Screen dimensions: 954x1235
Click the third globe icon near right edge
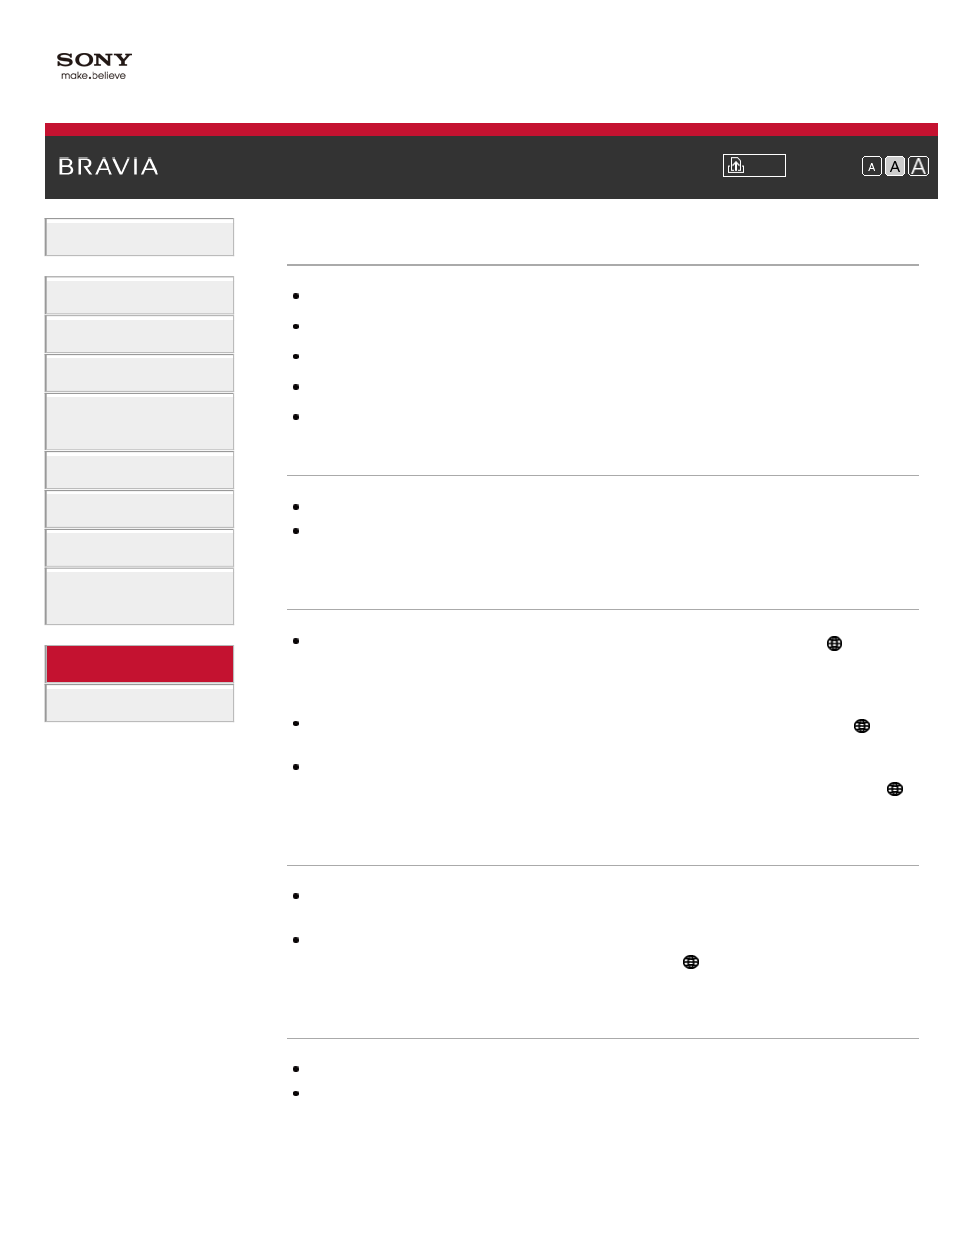tap(895, 789)
